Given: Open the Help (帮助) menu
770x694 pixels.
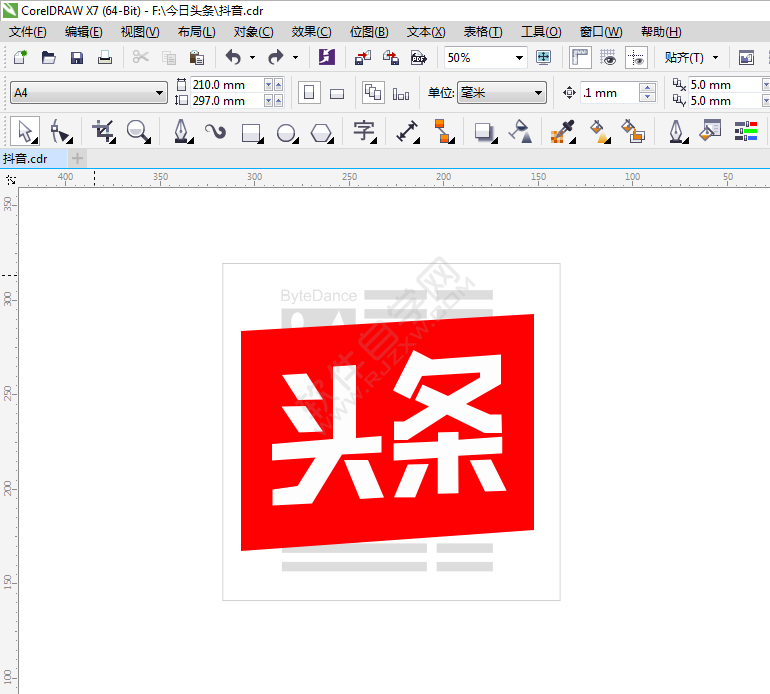Looking at the screenshot, I should pyautogui.click(x=661, y=32).
